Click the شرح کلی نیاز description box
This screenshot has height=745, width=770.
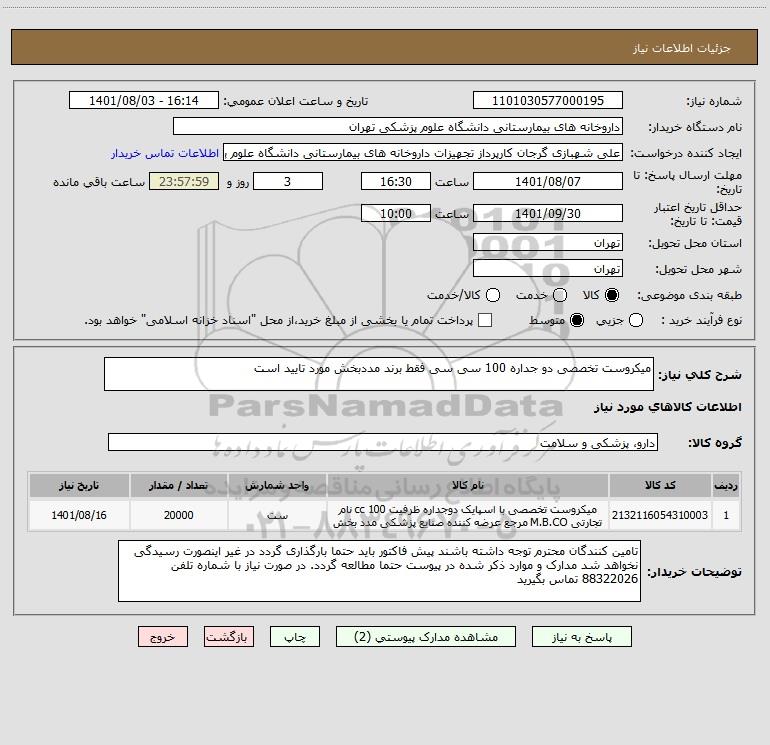[x=379, y=374]
